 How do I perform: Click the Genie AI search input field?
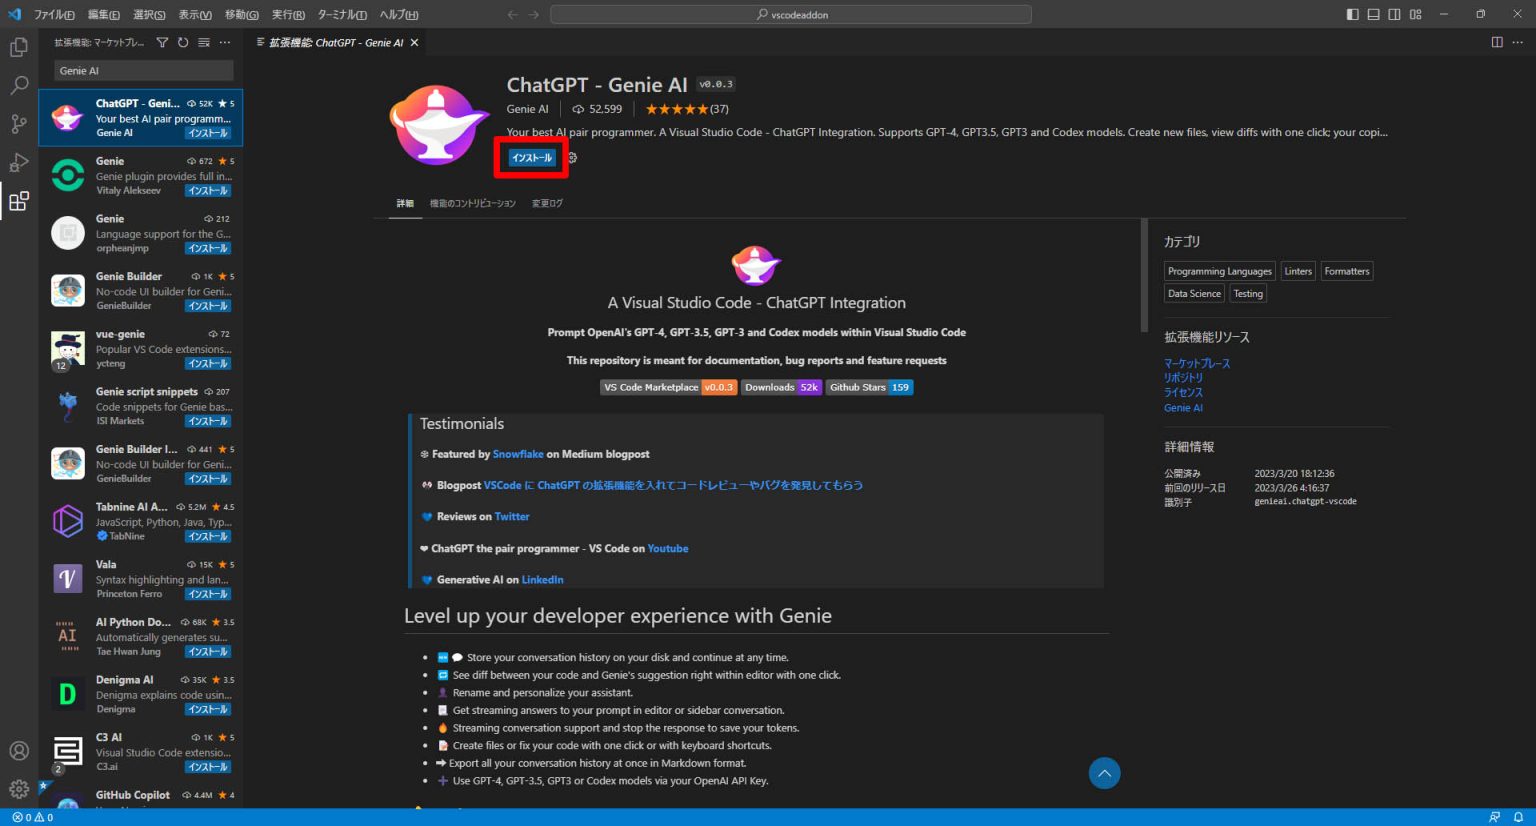142,70
